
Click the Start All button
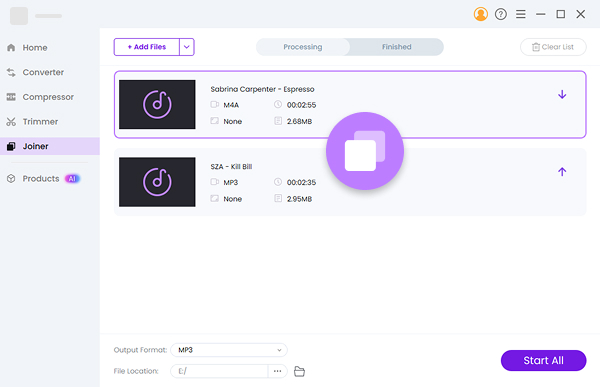pos(543,361)
